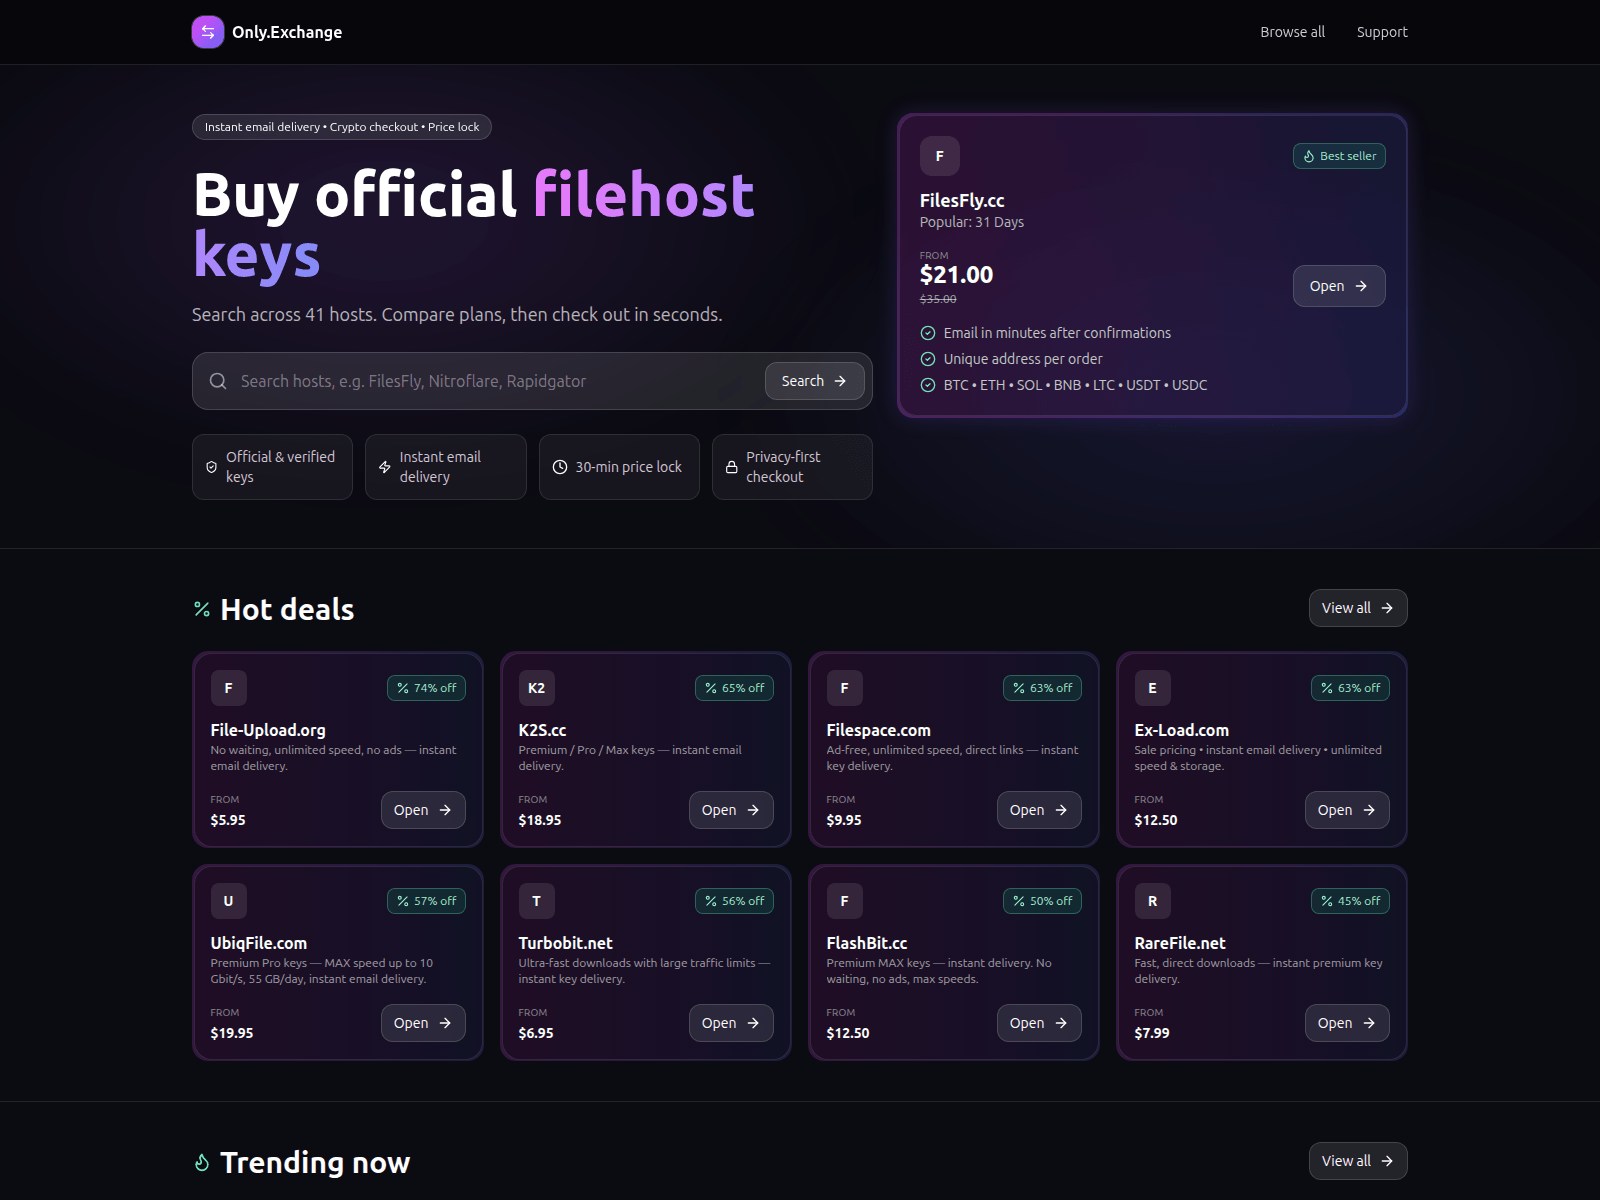Click the Turbobit 'T' host icon
The width and height of the screenshot is (1600, 1200).
(536, 901)
